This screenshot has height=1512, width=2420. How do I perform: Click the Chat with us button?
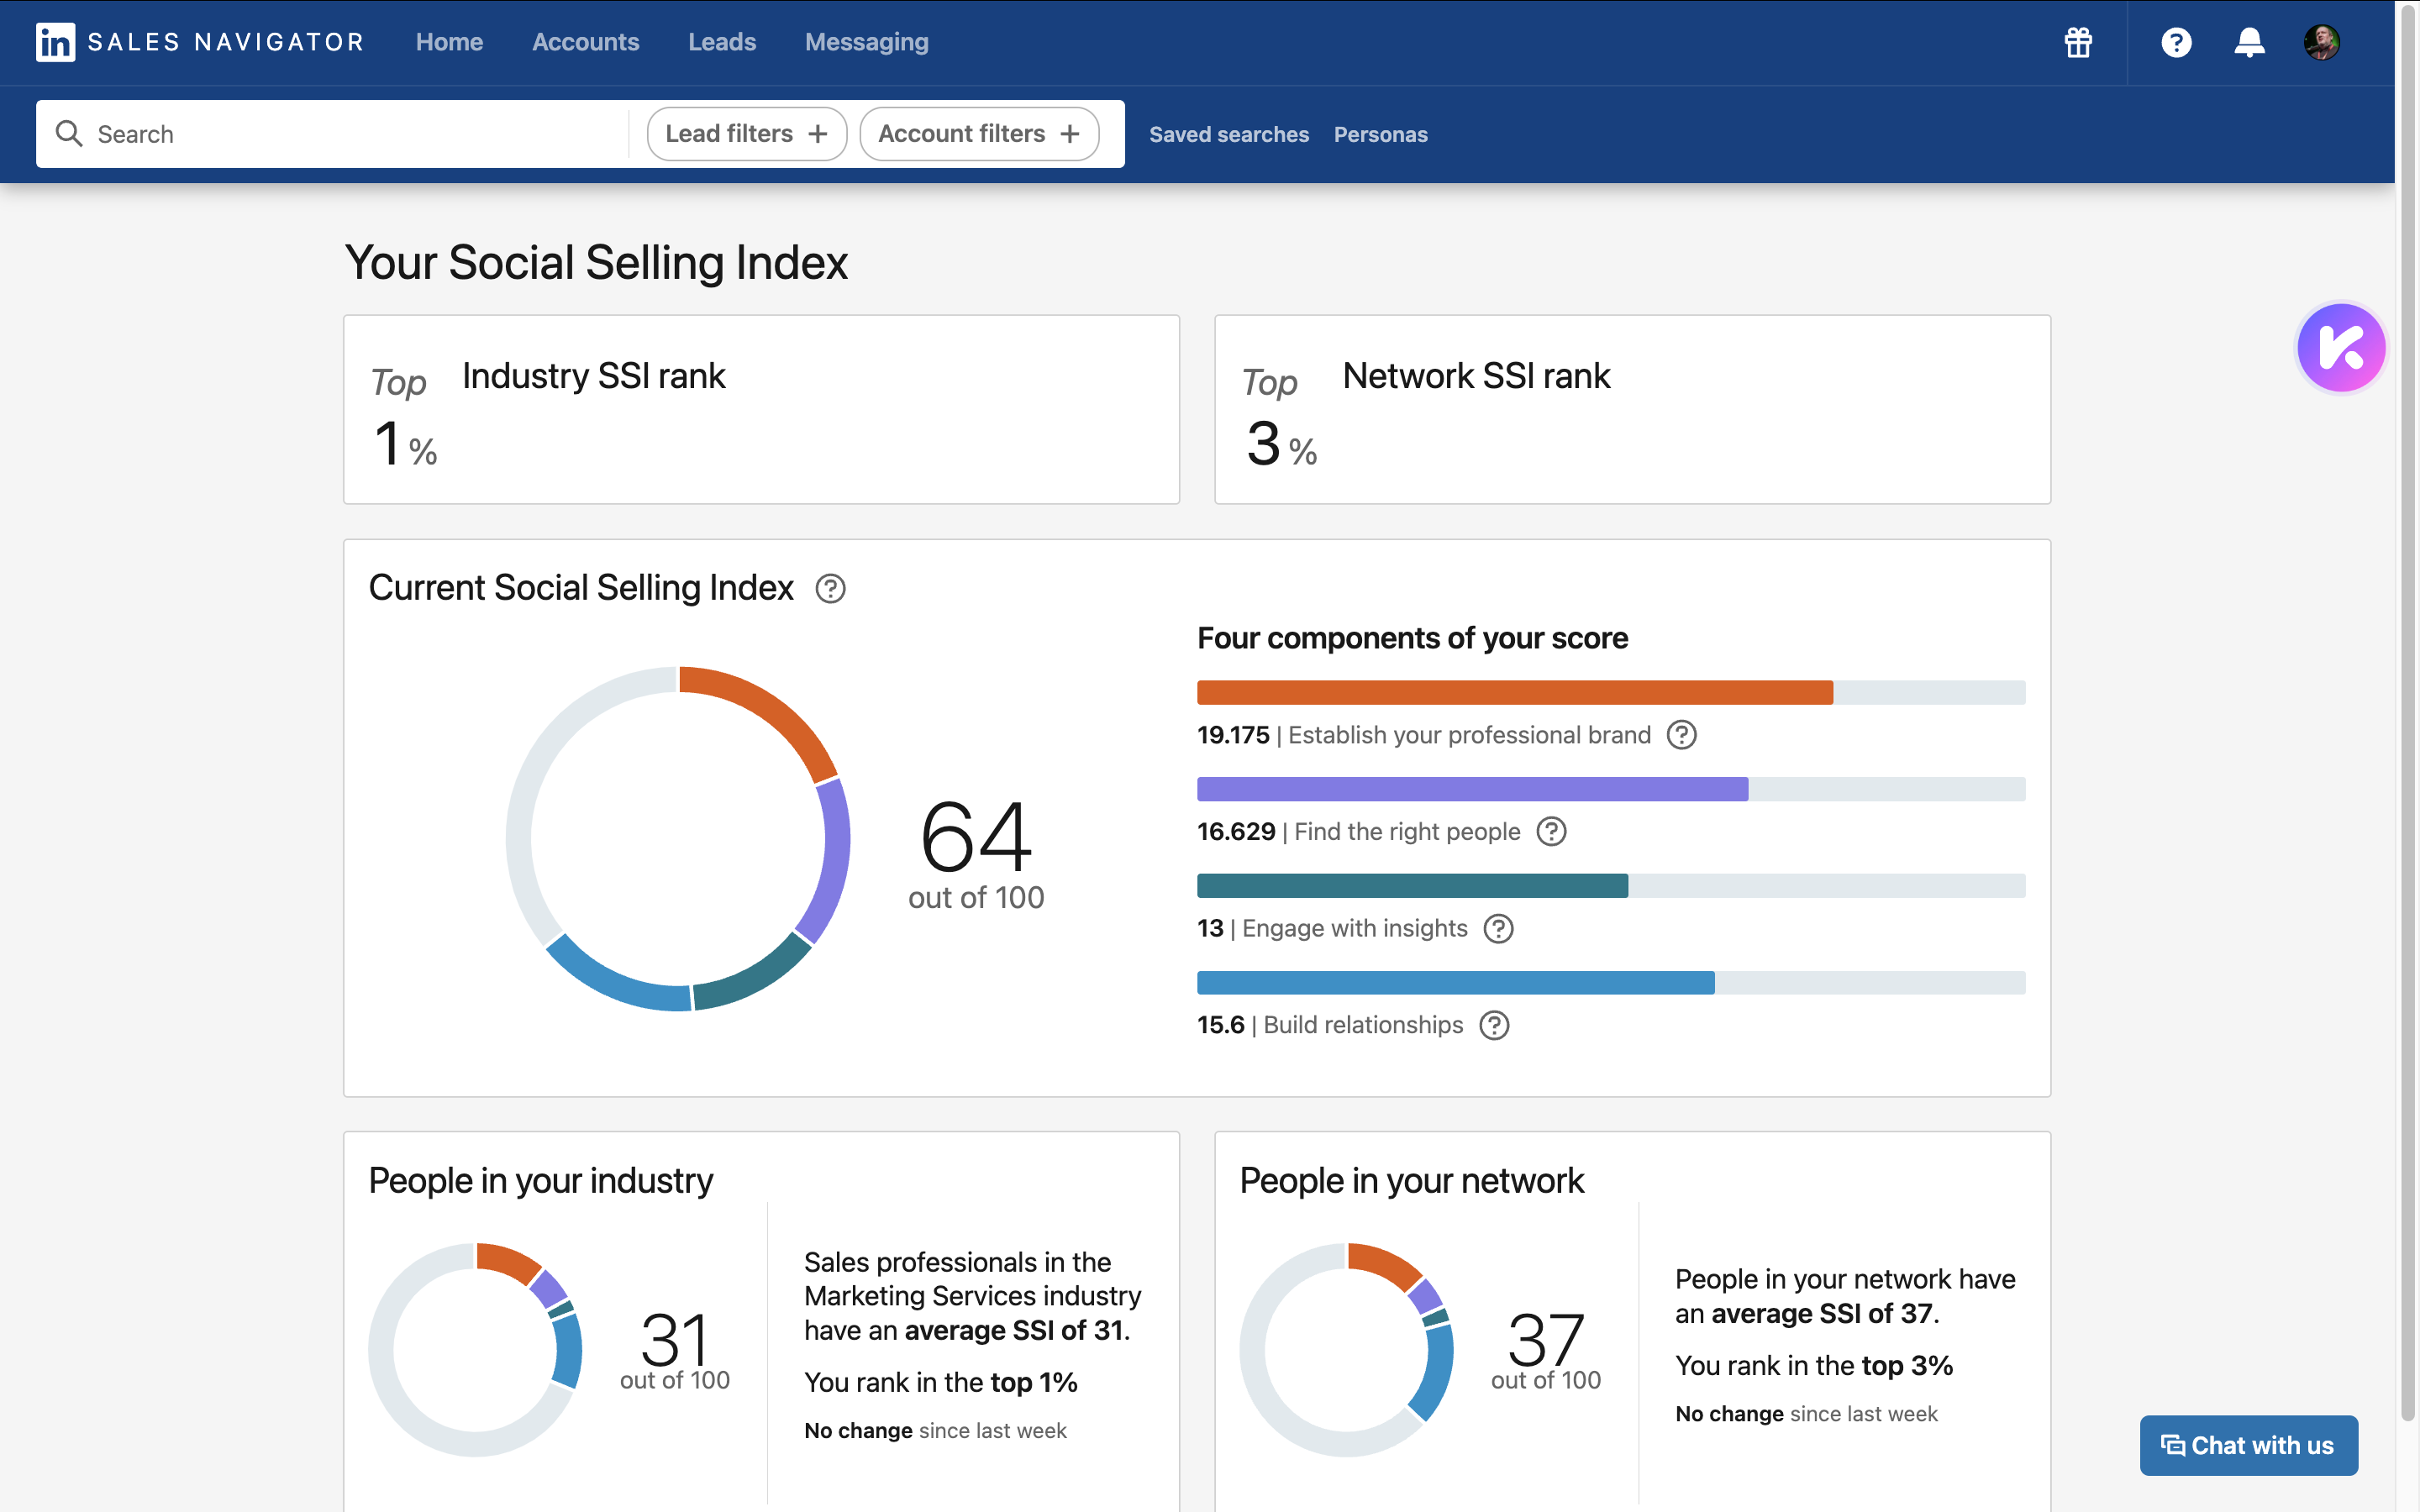[x=2248, y=1445]
